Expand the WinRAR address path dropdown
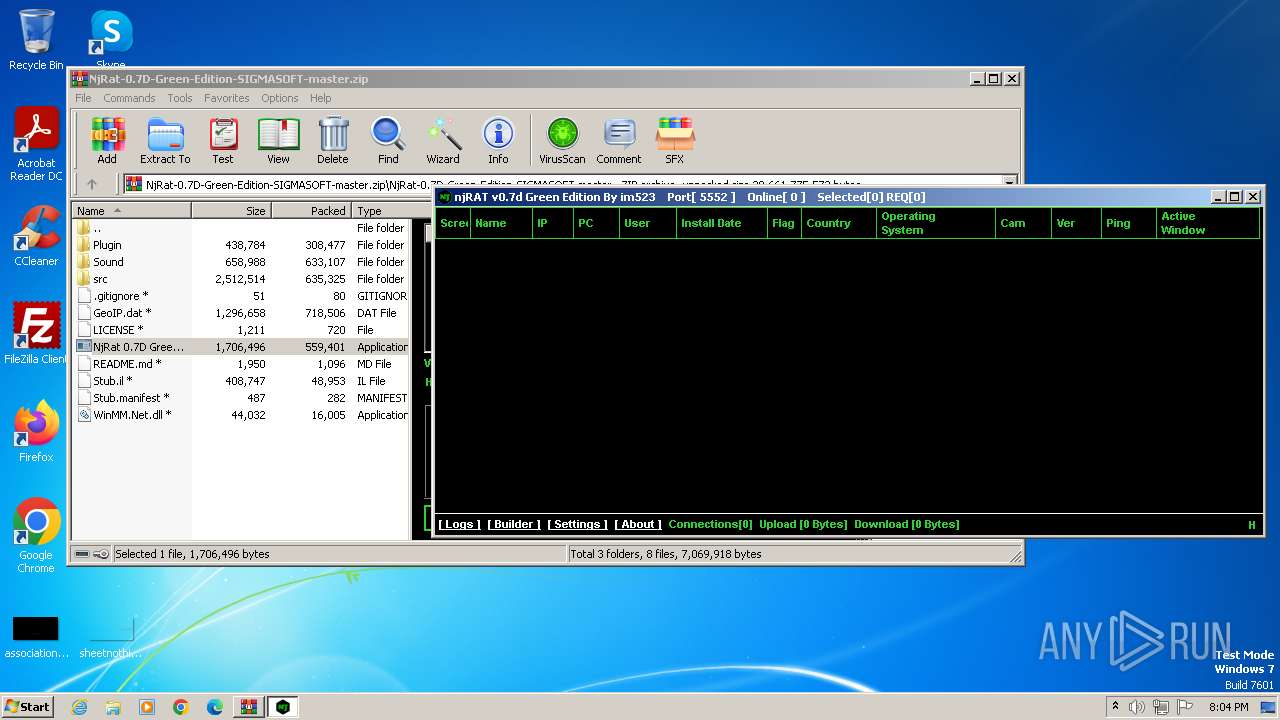Viewport: 1280px width, 720px height. [1010, 184]
